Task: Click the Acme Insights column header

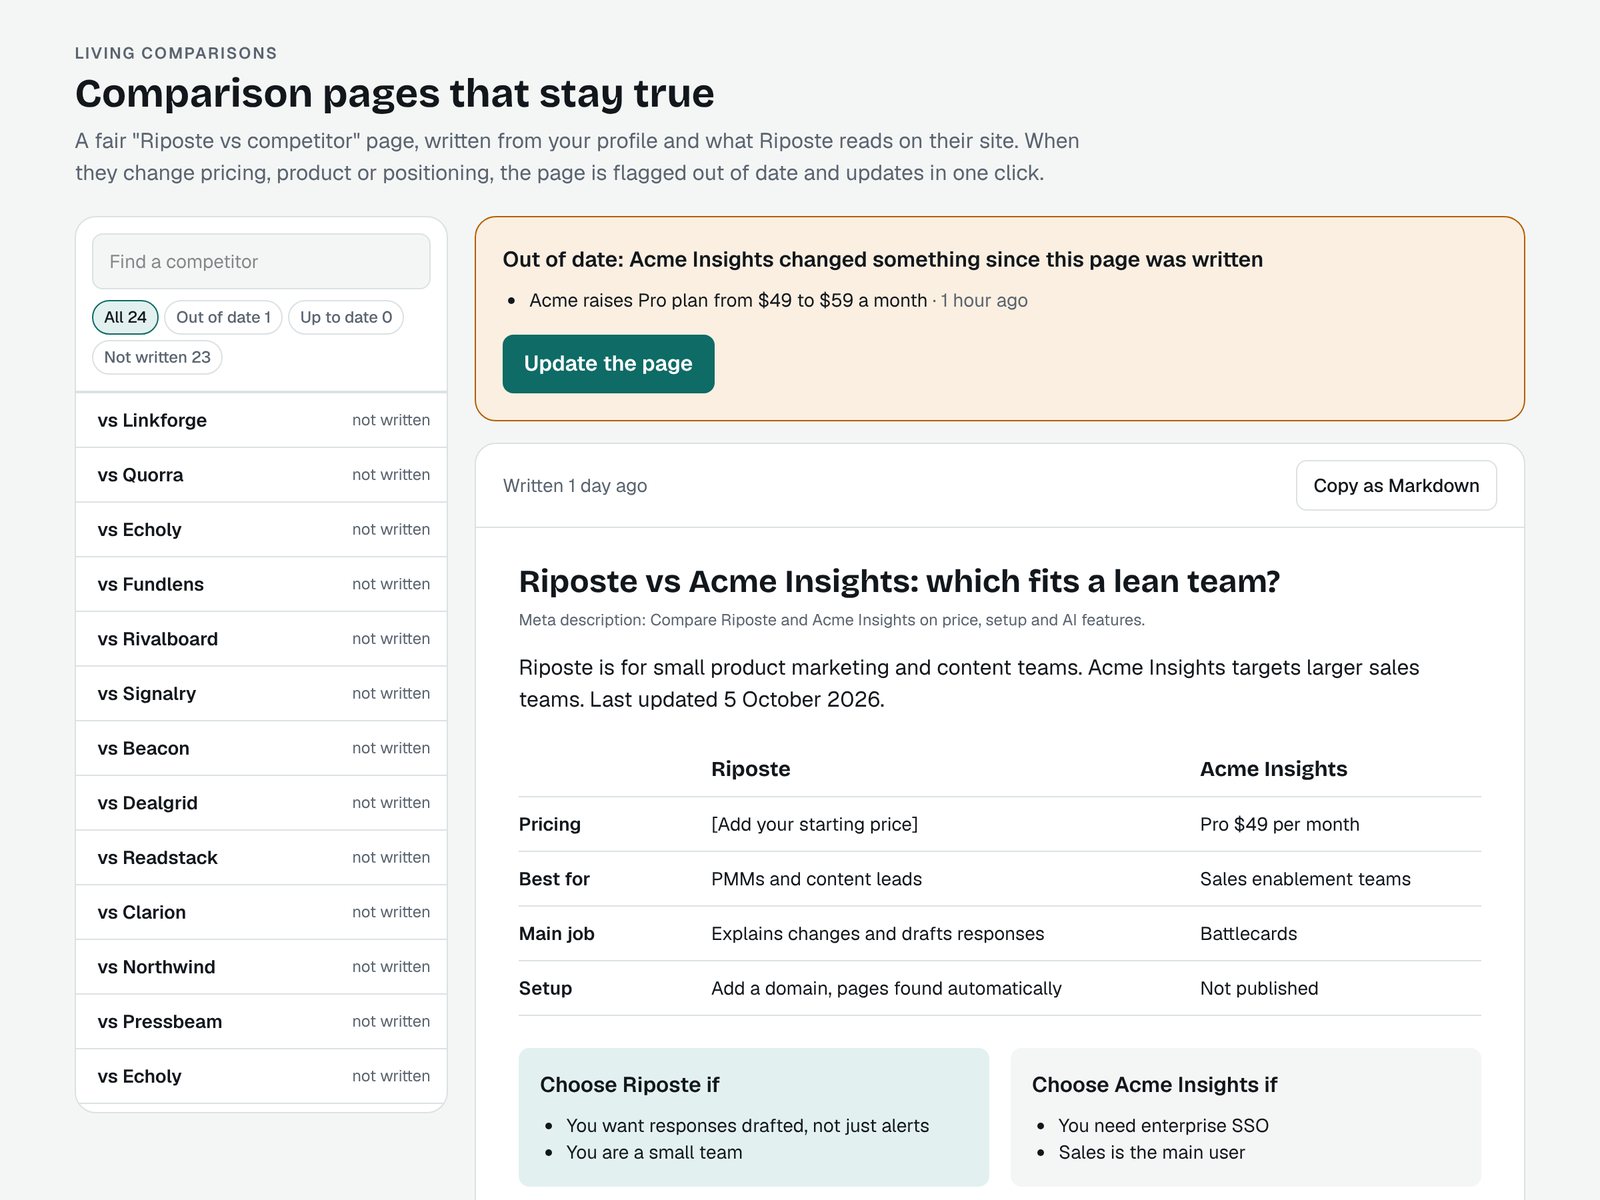Action: 1273,769
